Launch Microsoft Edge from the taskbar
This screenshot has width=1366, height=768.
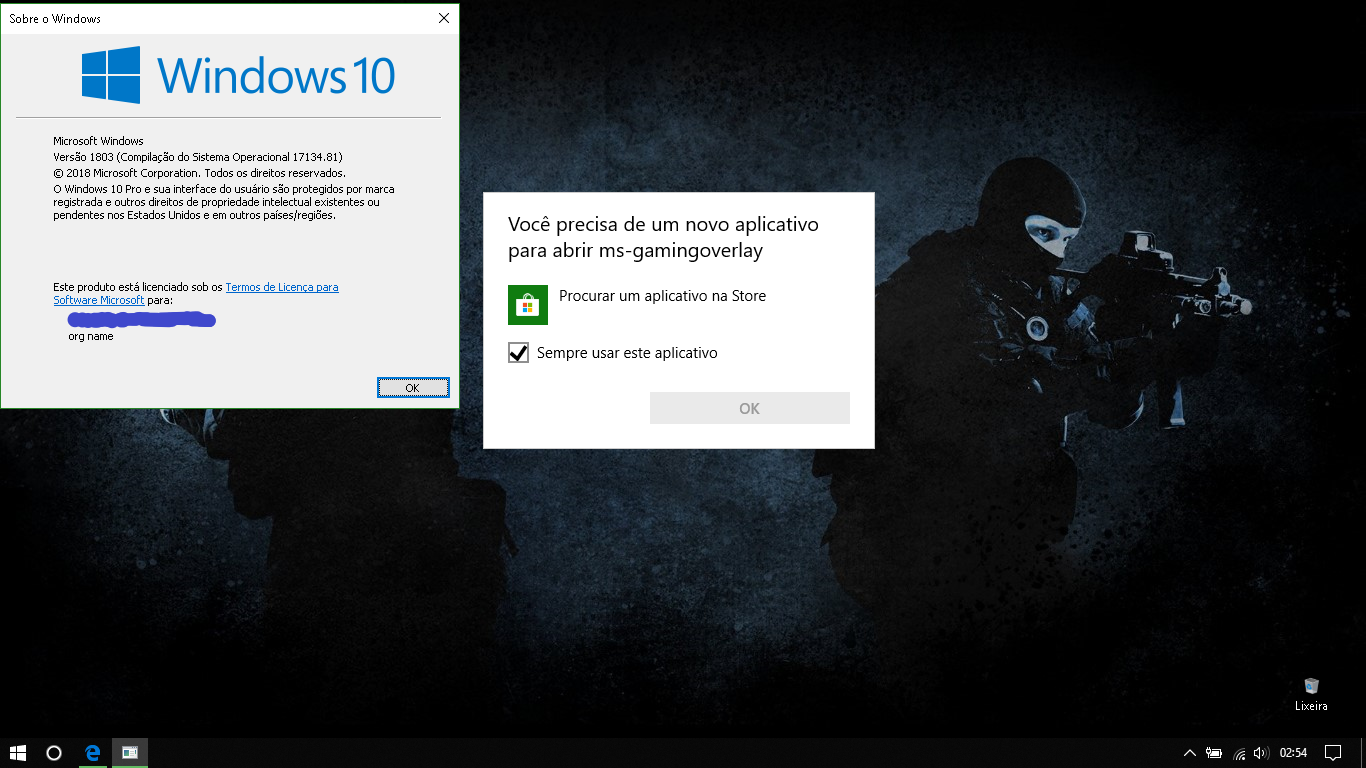pos(92,753)
